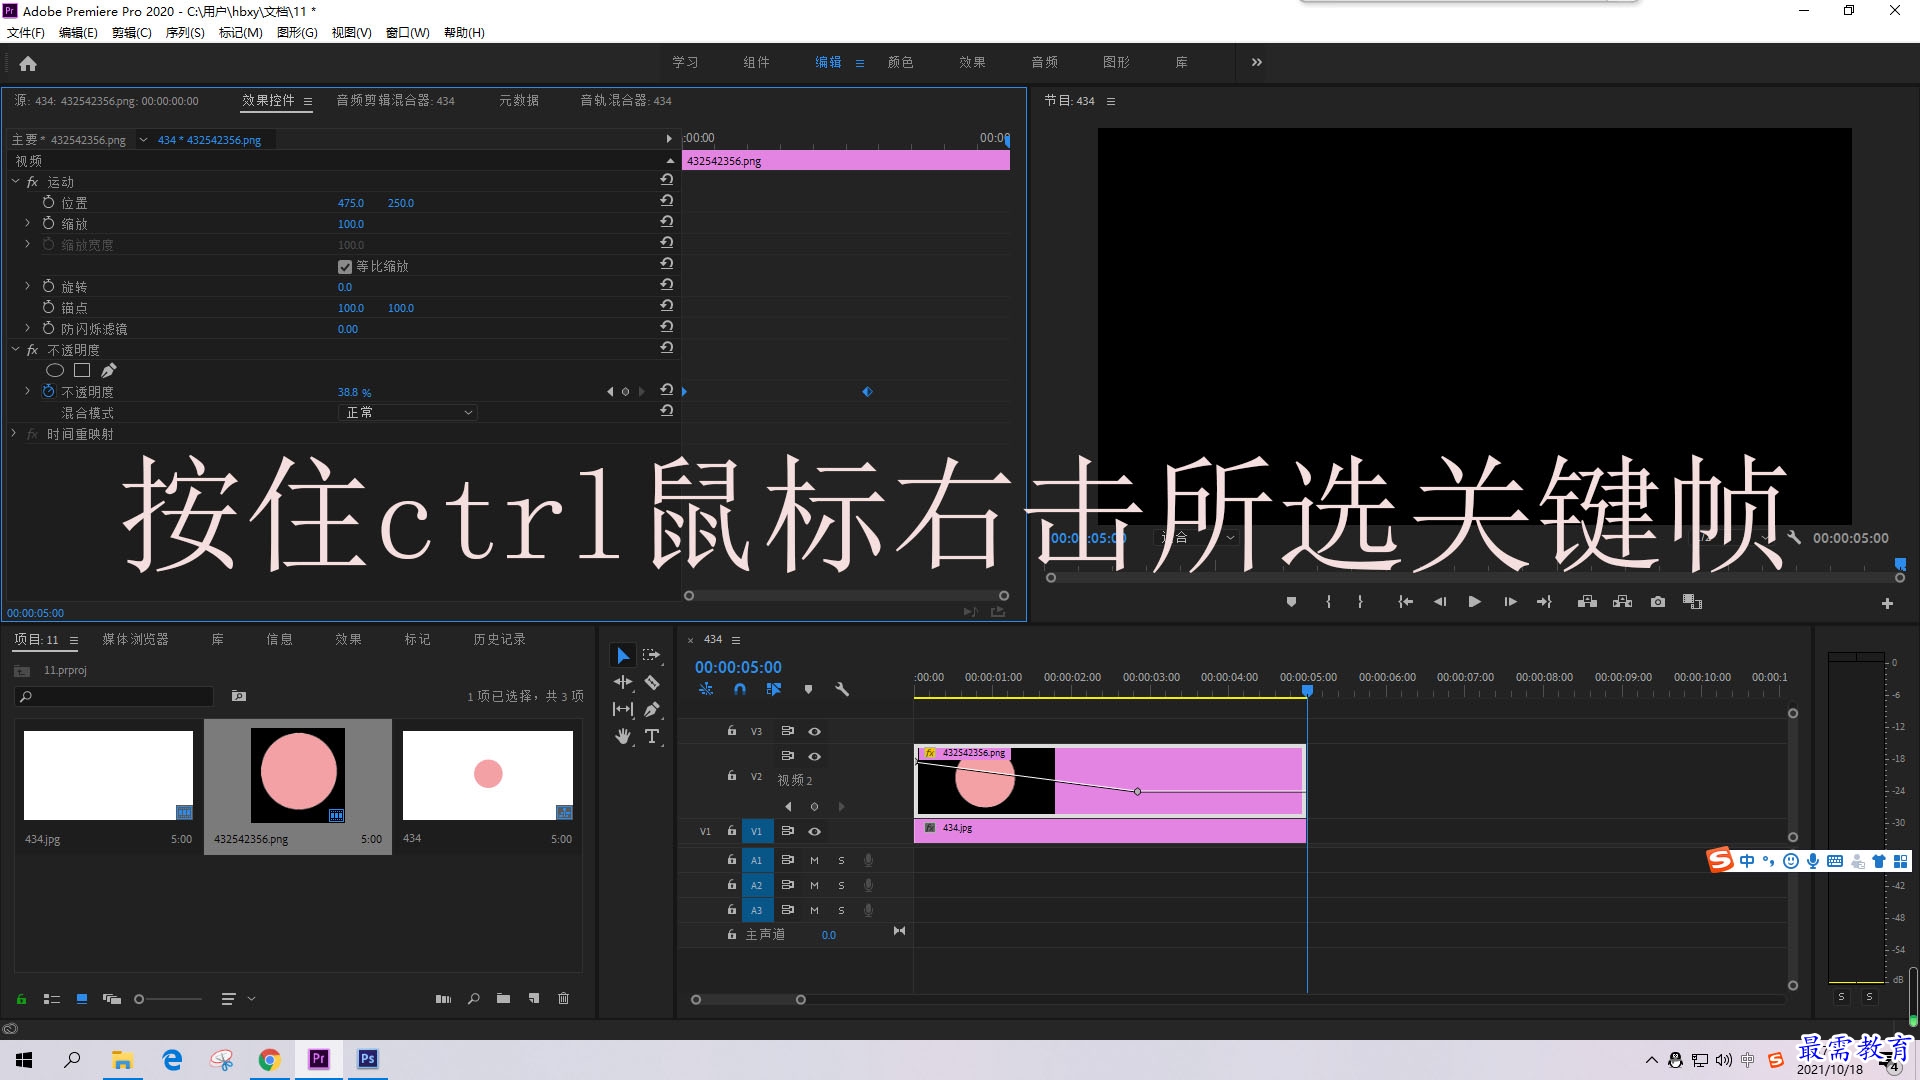The width and height of the screenshot is (1920, 1080).
Task: Switch to 音频 workspace
Action: click(1044, 62)
